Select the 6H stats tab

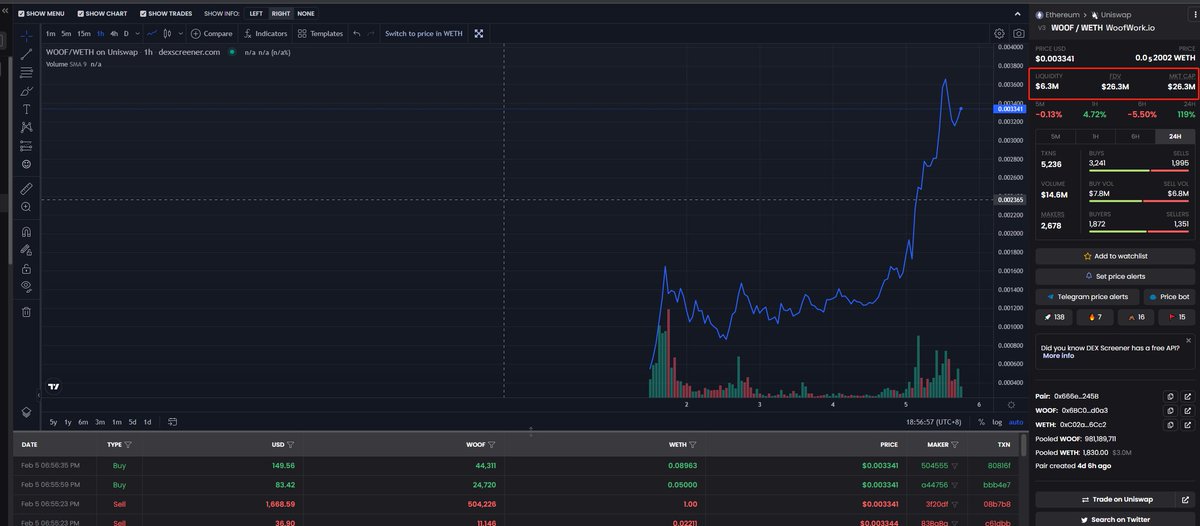[1135, 136]
